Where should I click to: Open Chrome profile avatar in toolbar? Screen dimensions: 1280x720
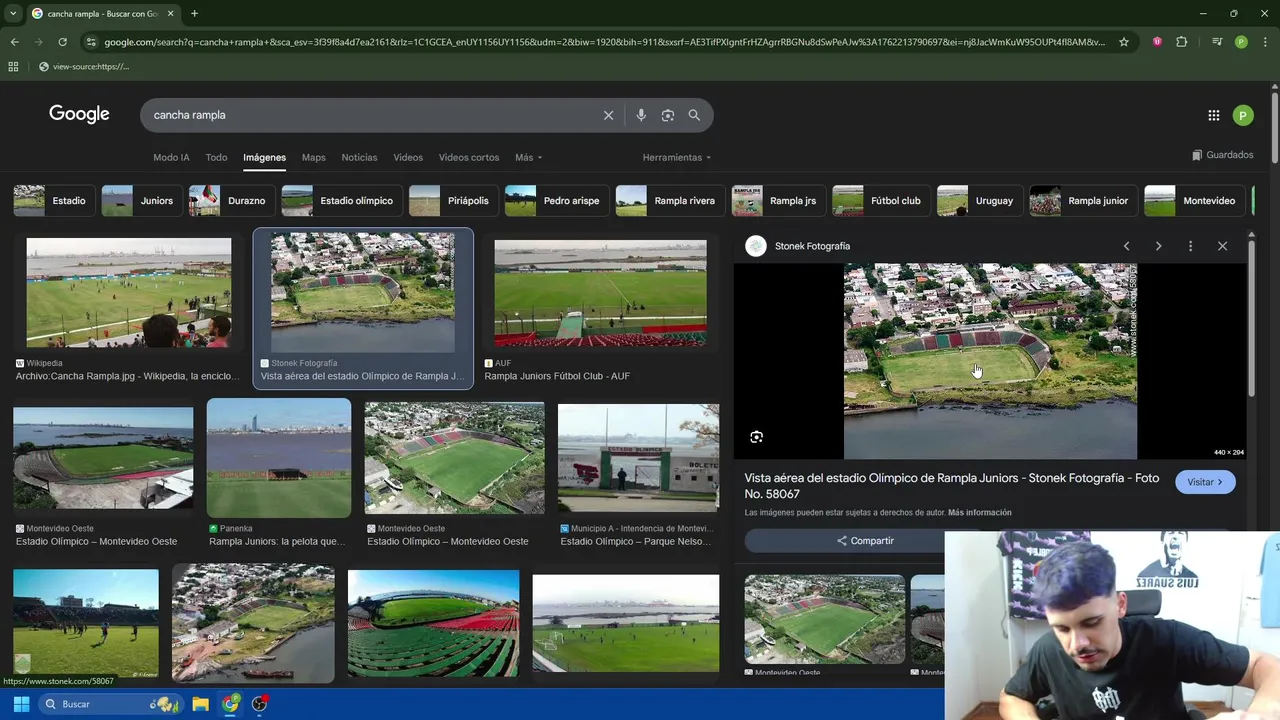[1241, 42]
